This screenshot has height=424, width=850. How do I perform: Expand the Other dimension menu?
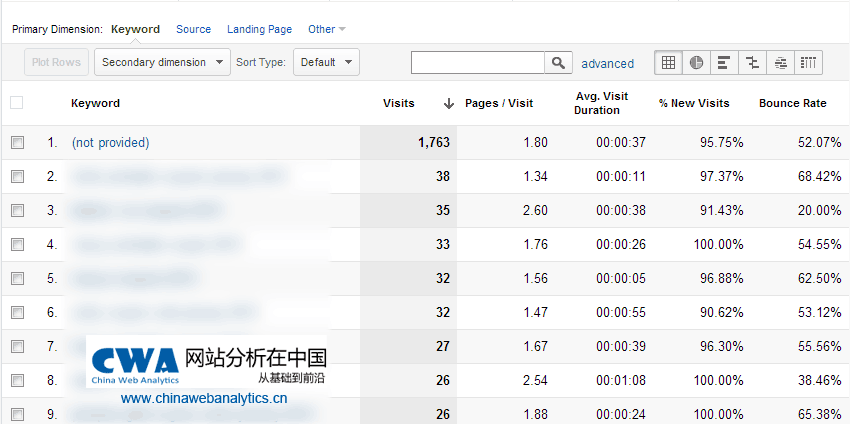tap(327, 30)
